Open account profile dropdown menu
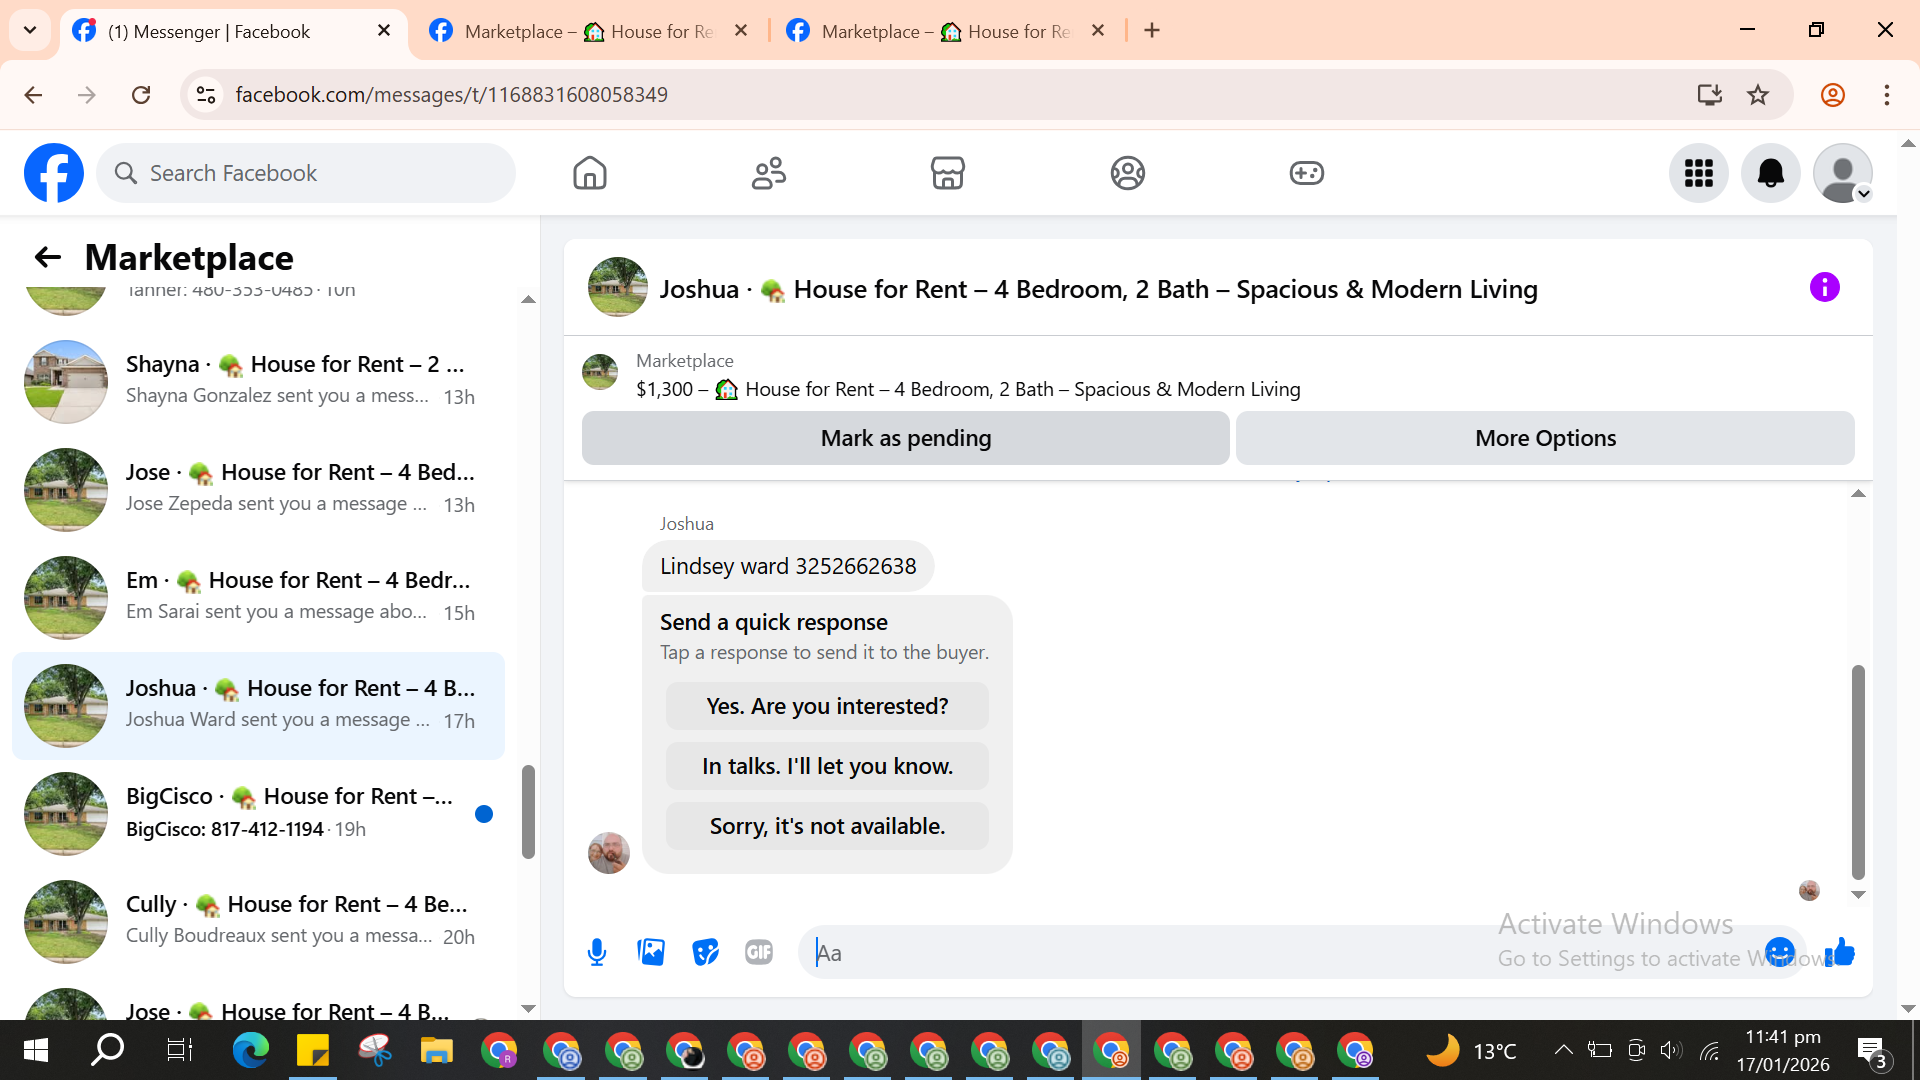 [1843, 173]
